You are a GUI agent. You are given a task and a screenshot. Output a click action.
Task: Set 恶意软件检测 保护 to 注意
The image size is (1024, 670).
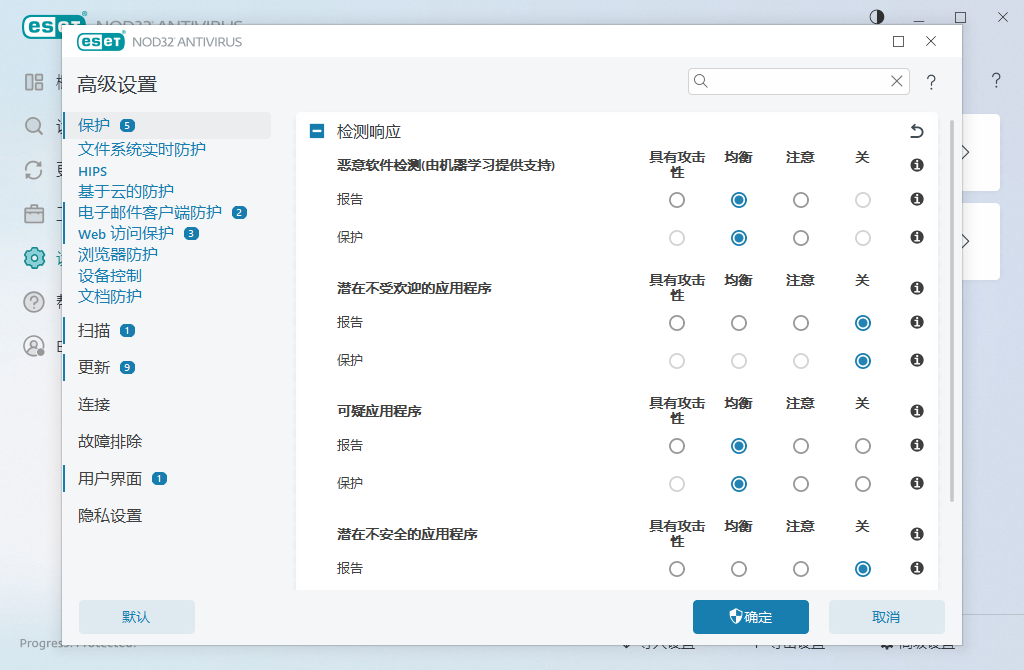point(801,238)
